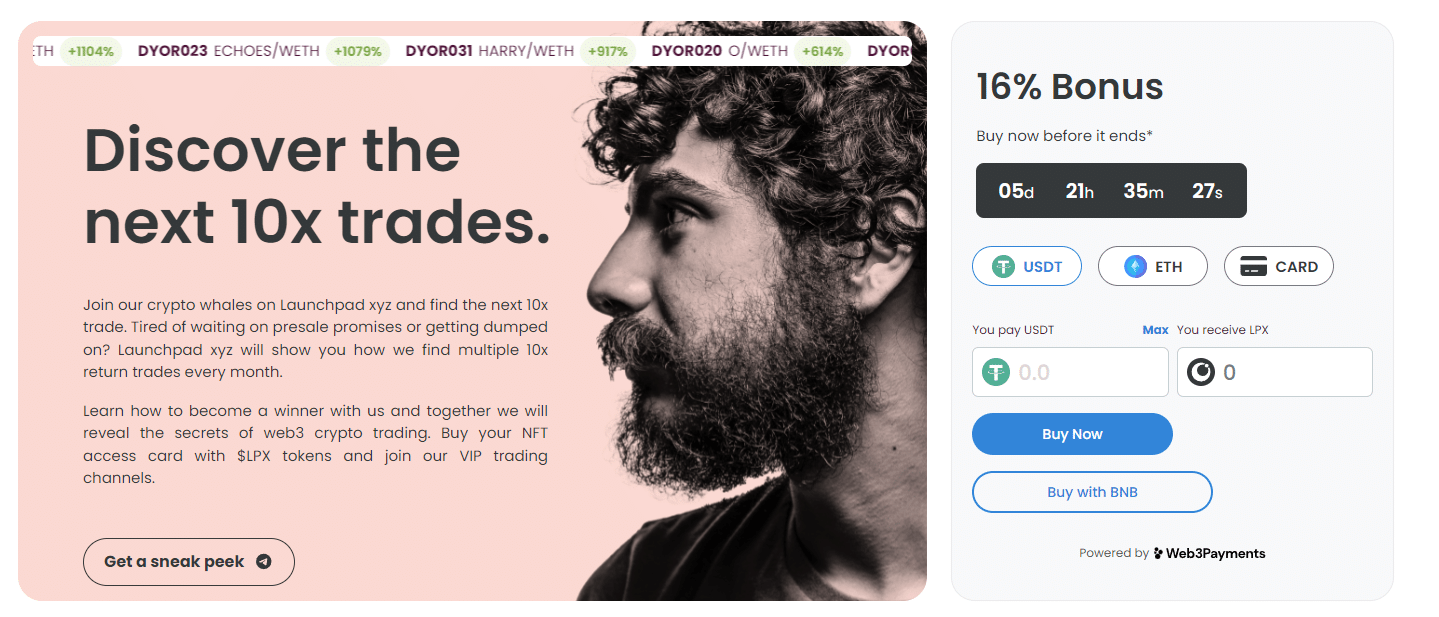Viewport: 1439px width, 617px height.
Task: Open the Get a sneak peek button
Action: coord(189,562)
